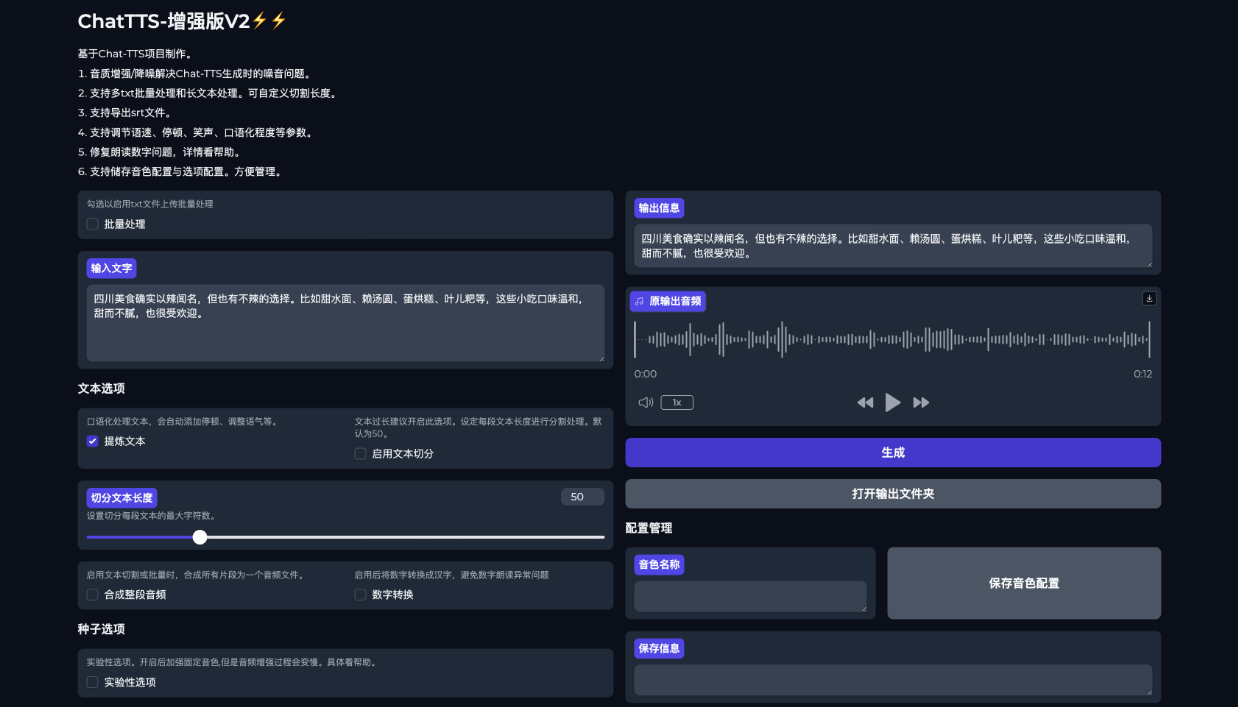Viewport: 1238px width, 707px height.
Task: Uncheck the 提炼文本 checkbox
Action: [93, 441]
